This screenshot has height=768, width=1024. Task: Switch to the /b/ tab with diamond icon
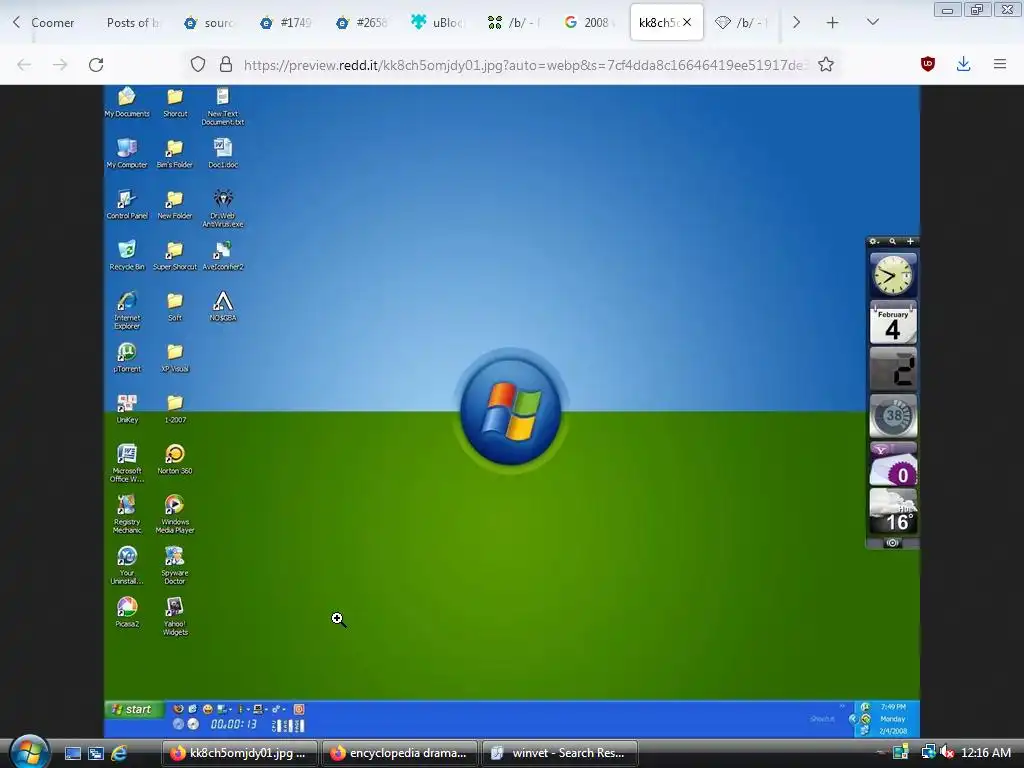point(742,23)
